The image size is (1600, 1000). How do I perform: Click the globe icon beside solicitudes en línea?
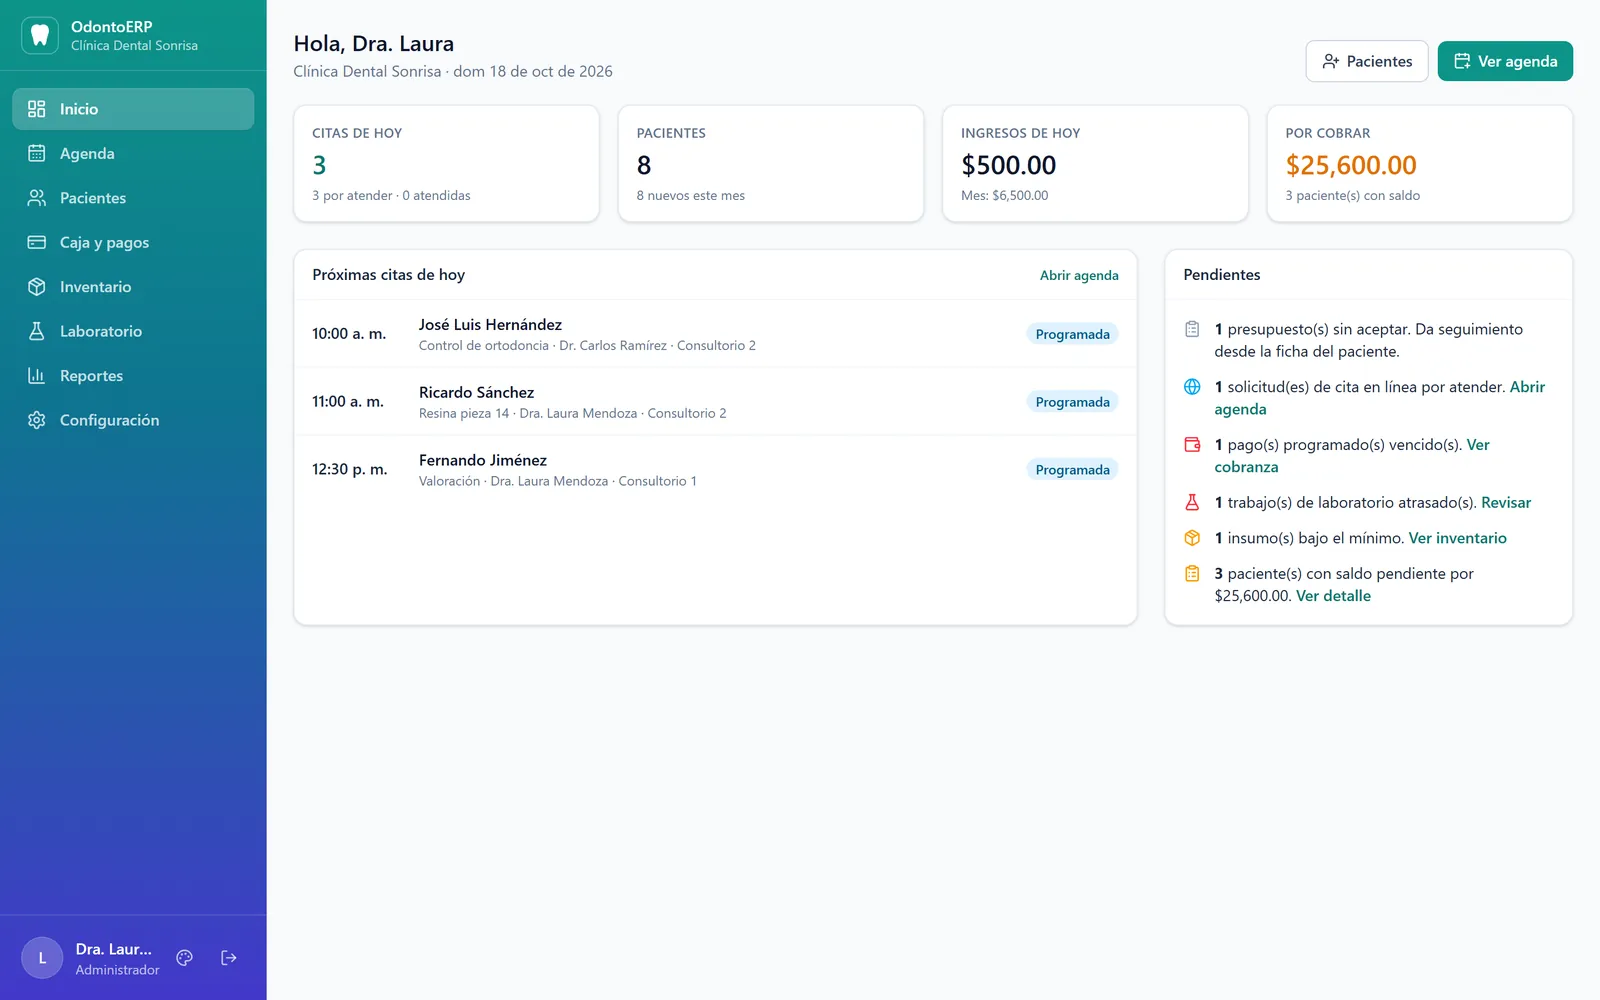pyautogui.click(x=1192, y=387)
